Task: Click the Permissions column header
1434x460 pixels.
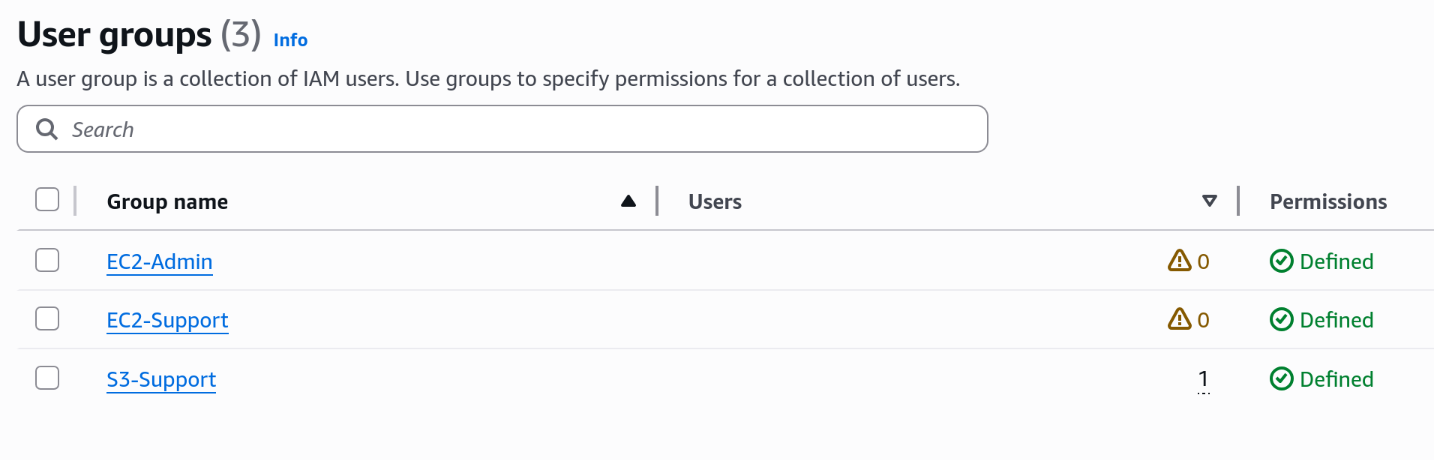Action: coord(1328,202)
